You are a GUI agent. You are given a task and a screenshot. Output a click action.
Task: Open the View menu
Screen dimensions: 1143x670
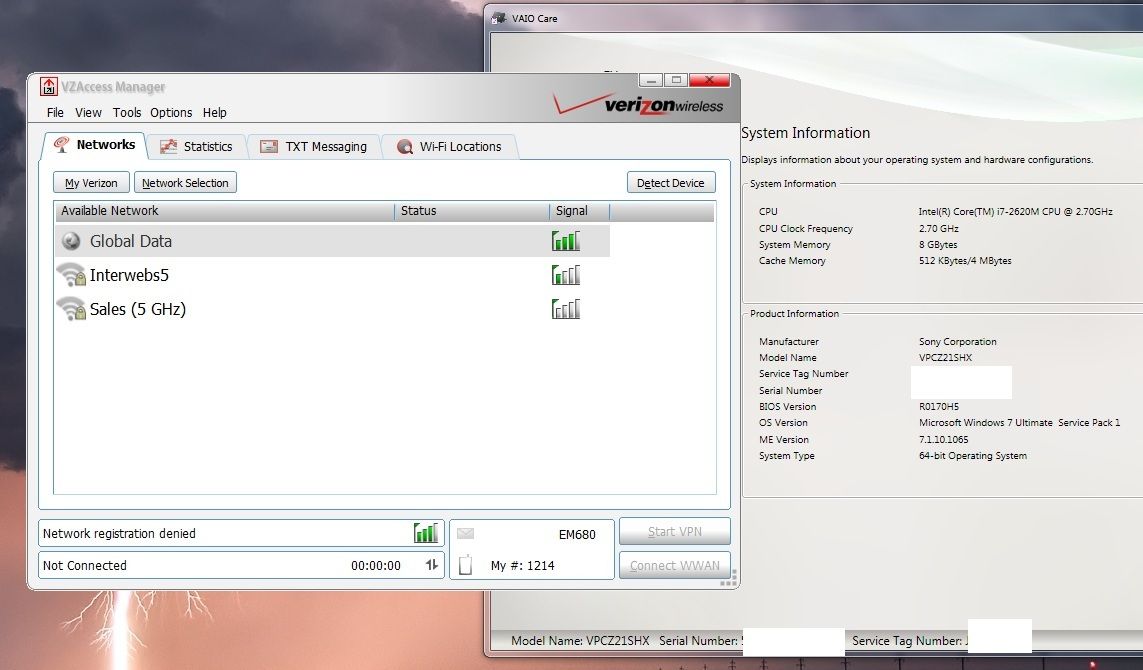click(88, 112)
